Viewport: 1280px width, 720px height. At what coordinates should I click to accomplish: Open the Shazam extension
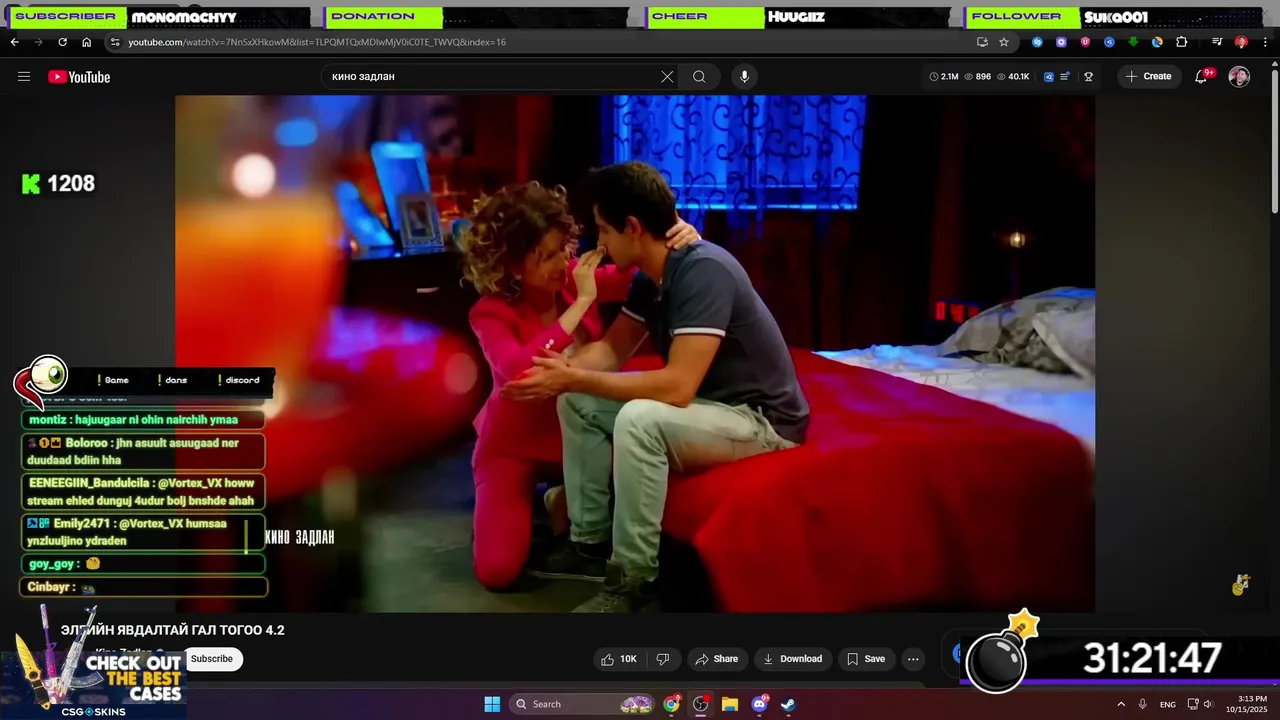click(1037, 42)
